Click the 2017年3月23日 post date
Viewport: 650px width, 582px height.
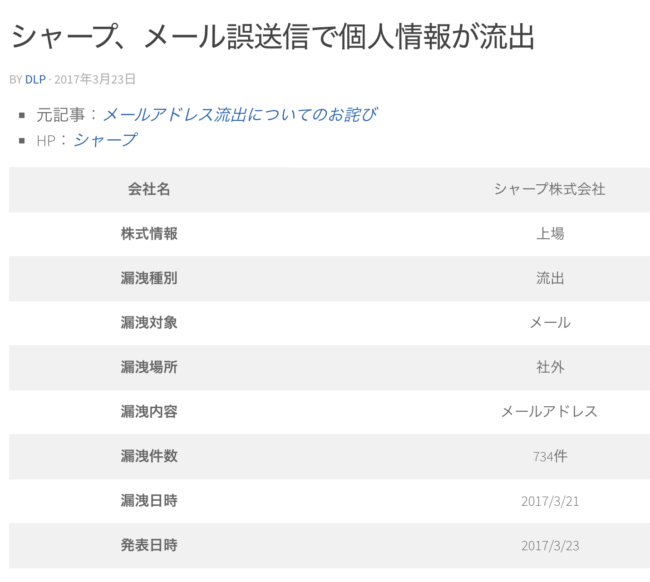point(95,79)
